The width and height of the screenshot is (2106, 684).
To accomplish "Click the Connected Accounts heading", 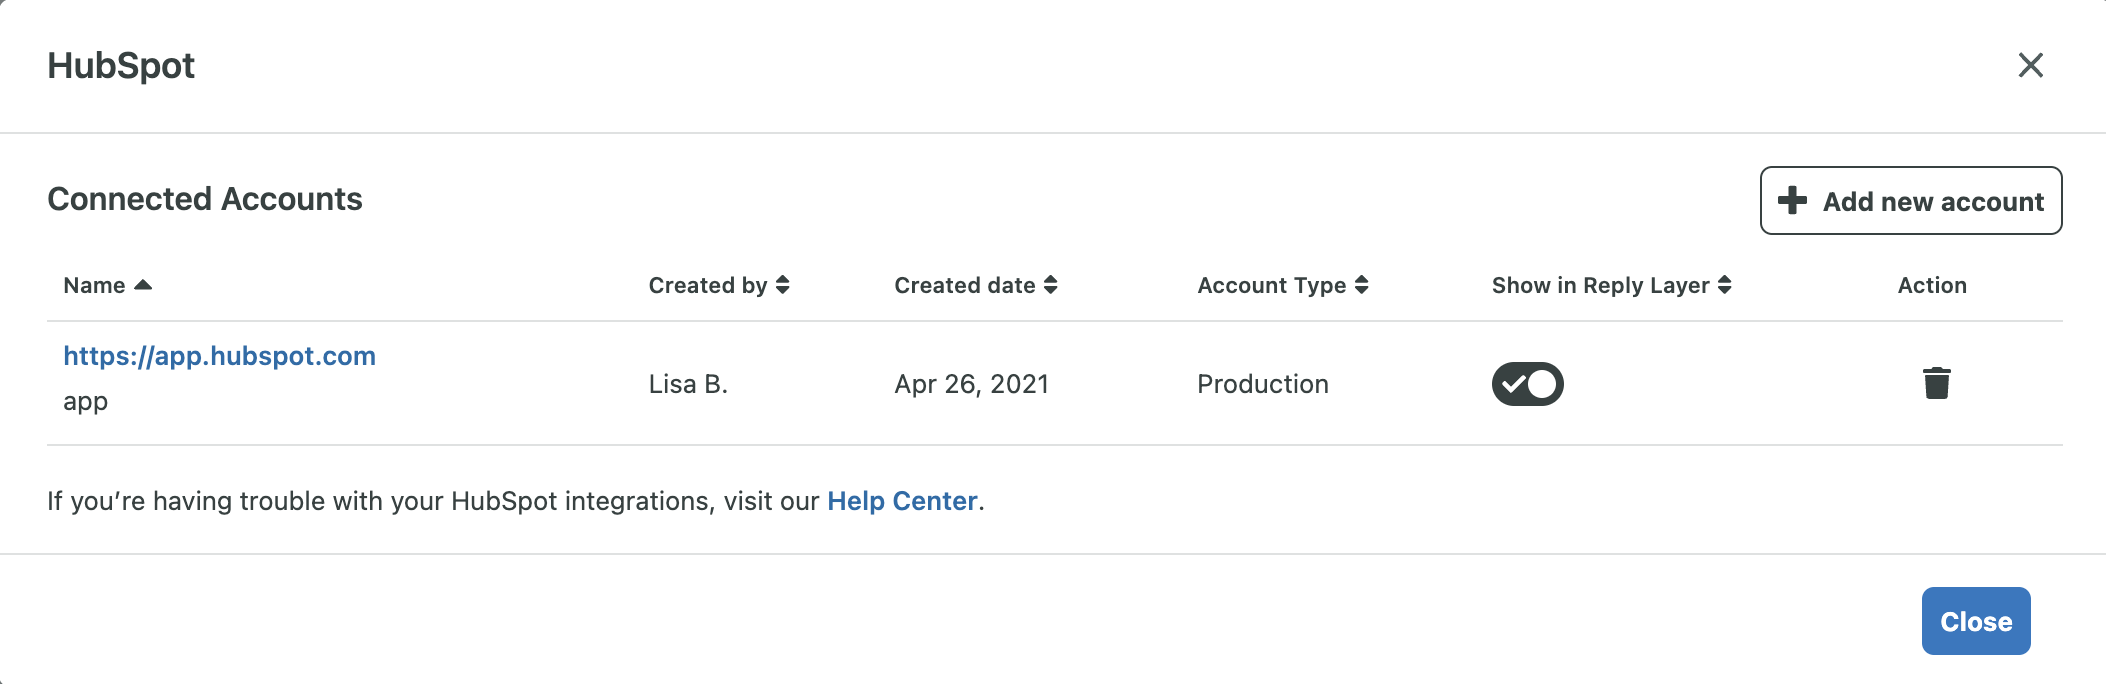I will [x=205, y=199].
